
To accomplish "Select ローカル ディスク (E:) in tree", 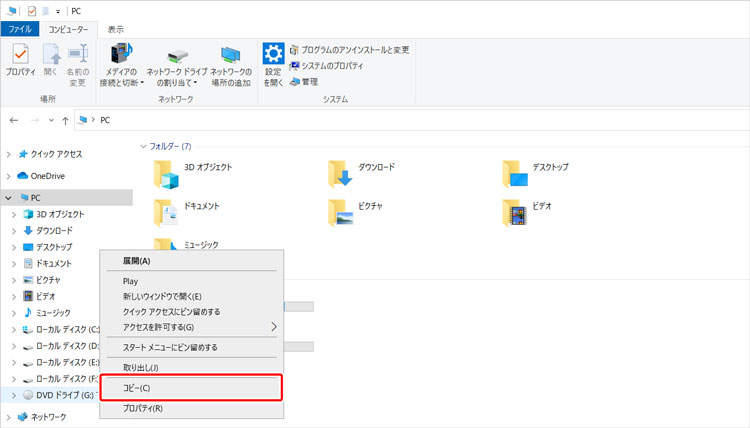I will point(61,362).
